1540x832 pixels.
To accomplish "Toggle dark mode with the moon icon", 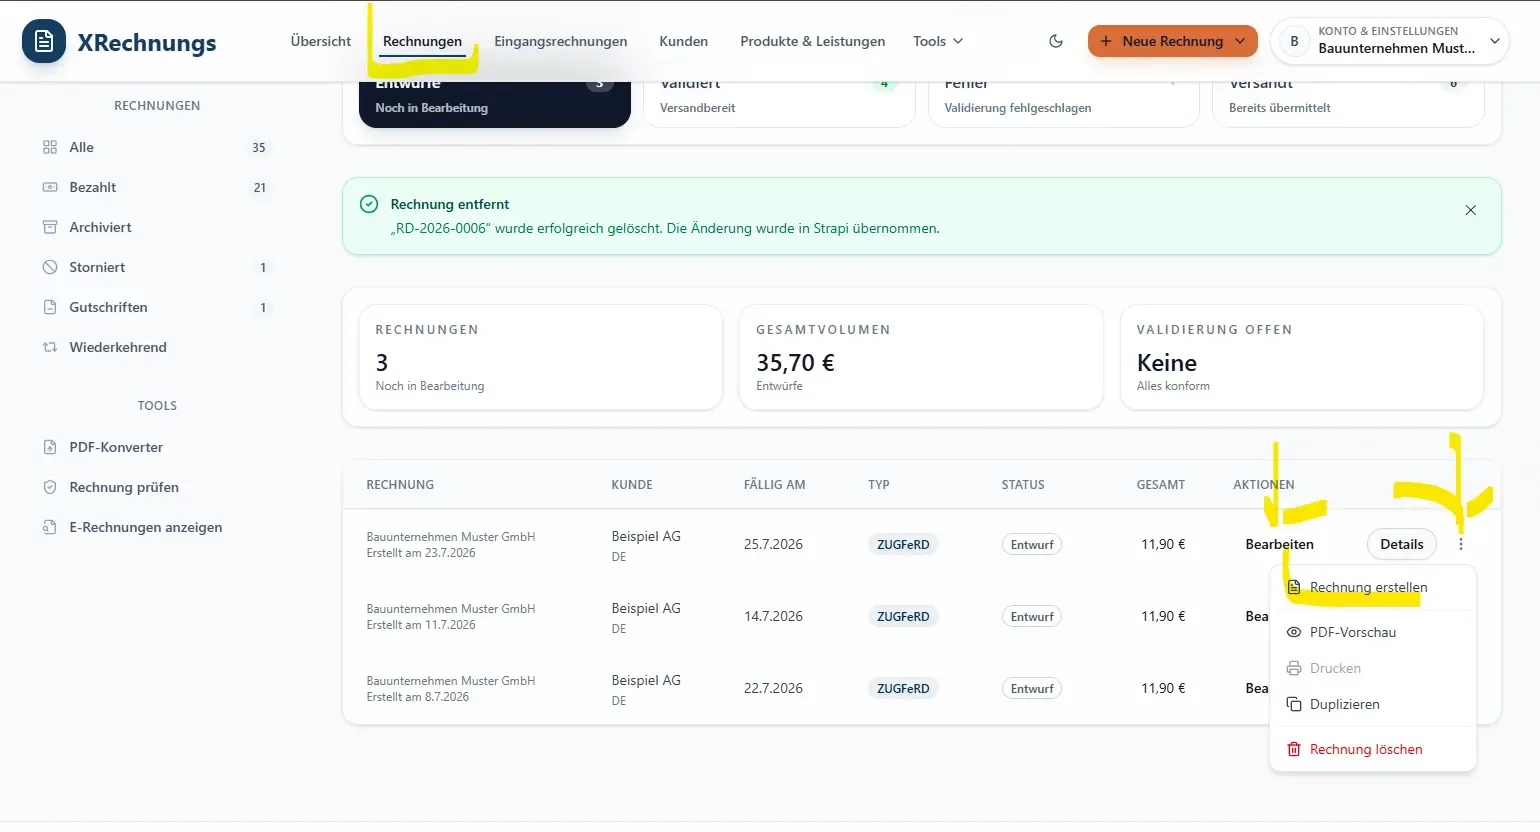I will [1056, 41].
